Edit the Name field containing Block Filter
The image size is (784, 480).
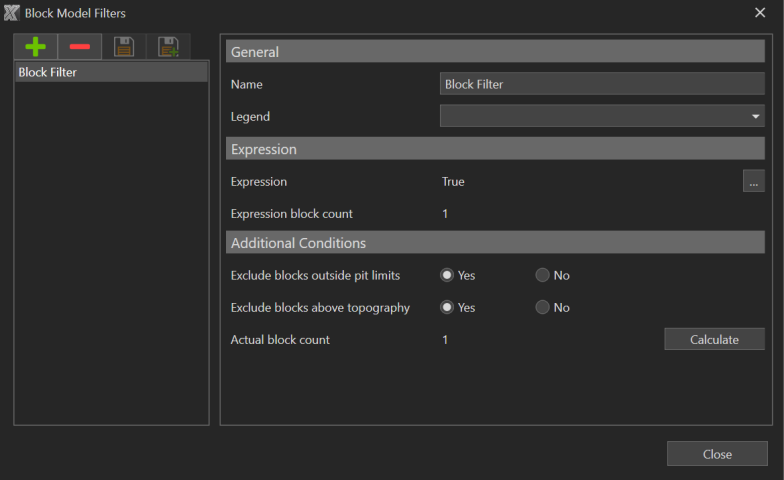602,84
